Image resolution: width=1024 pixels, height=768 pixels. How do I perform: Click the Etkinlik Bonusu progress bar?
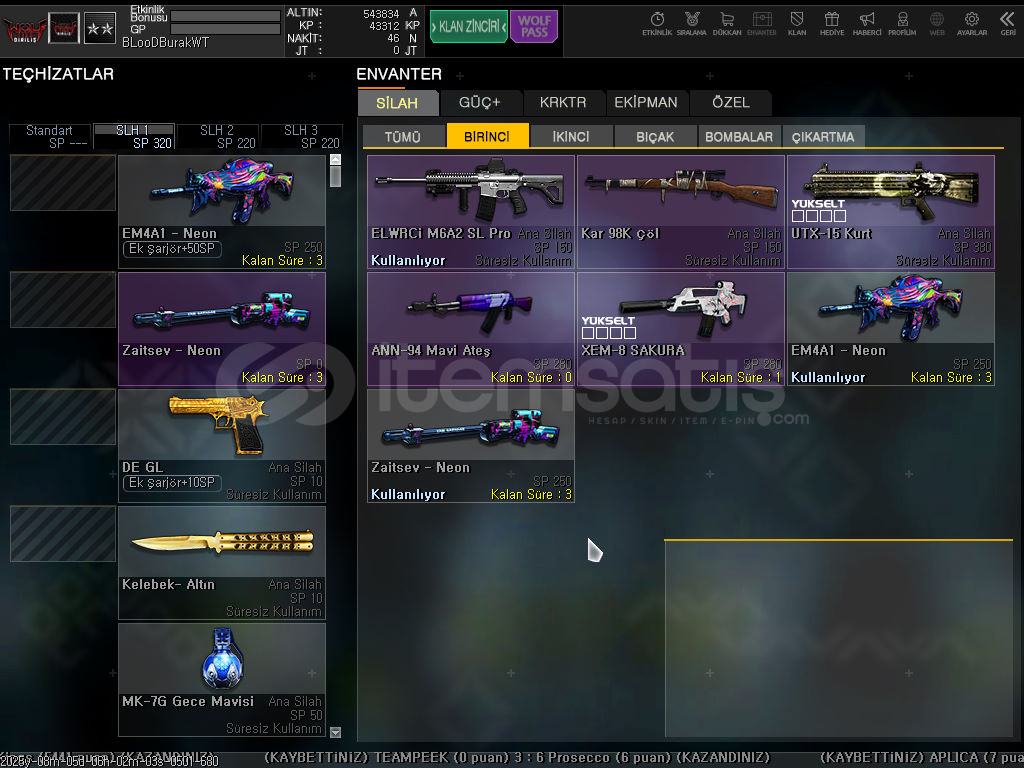pos(225,16)
